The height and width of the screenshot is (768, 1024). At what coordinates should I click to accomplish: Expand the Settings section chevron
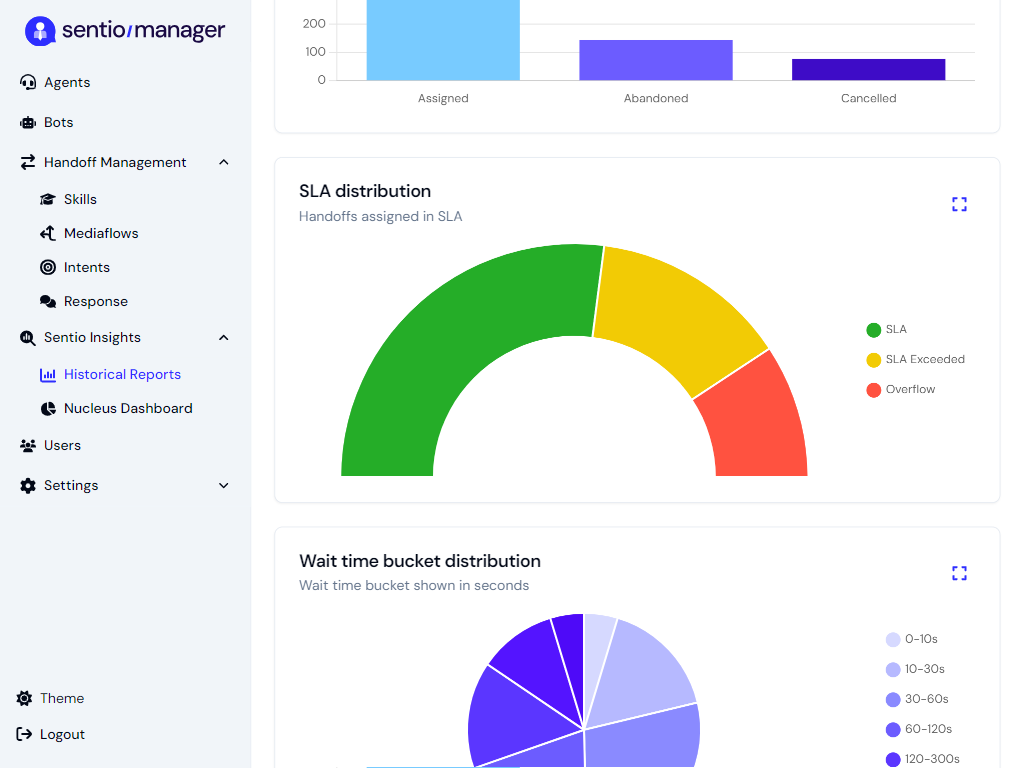coord(223,485)
